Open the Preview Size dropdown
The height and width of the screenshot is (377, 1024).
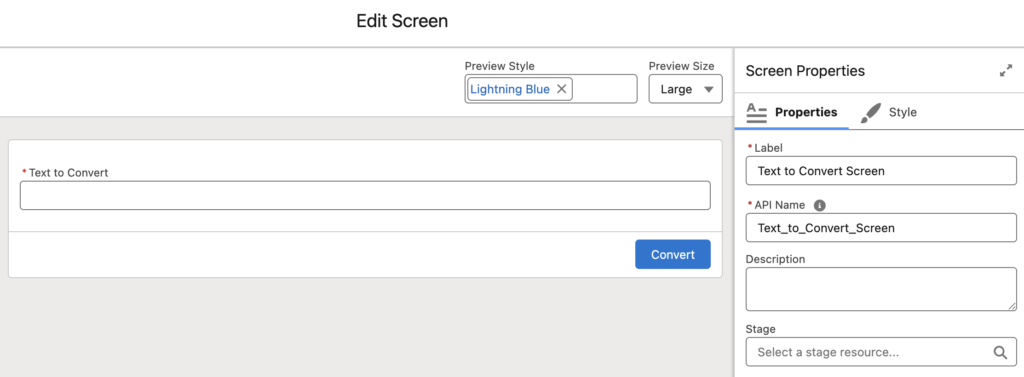(685, 89)
